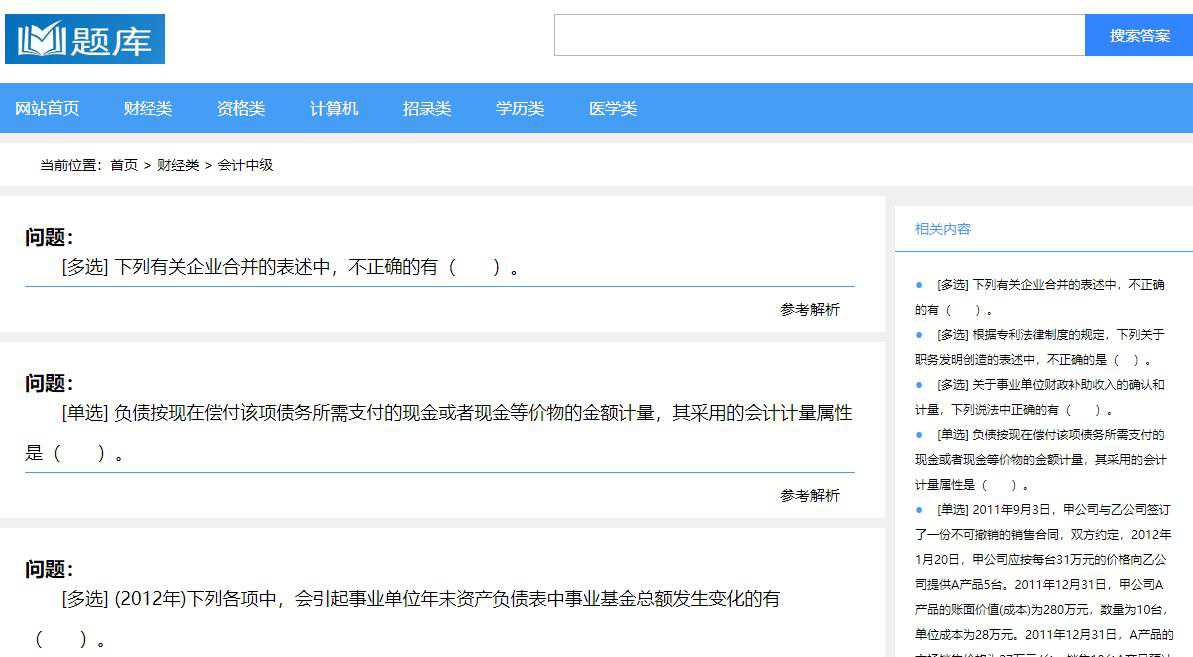View 参考解析 for the 企业合并 question

pos(810,309)
